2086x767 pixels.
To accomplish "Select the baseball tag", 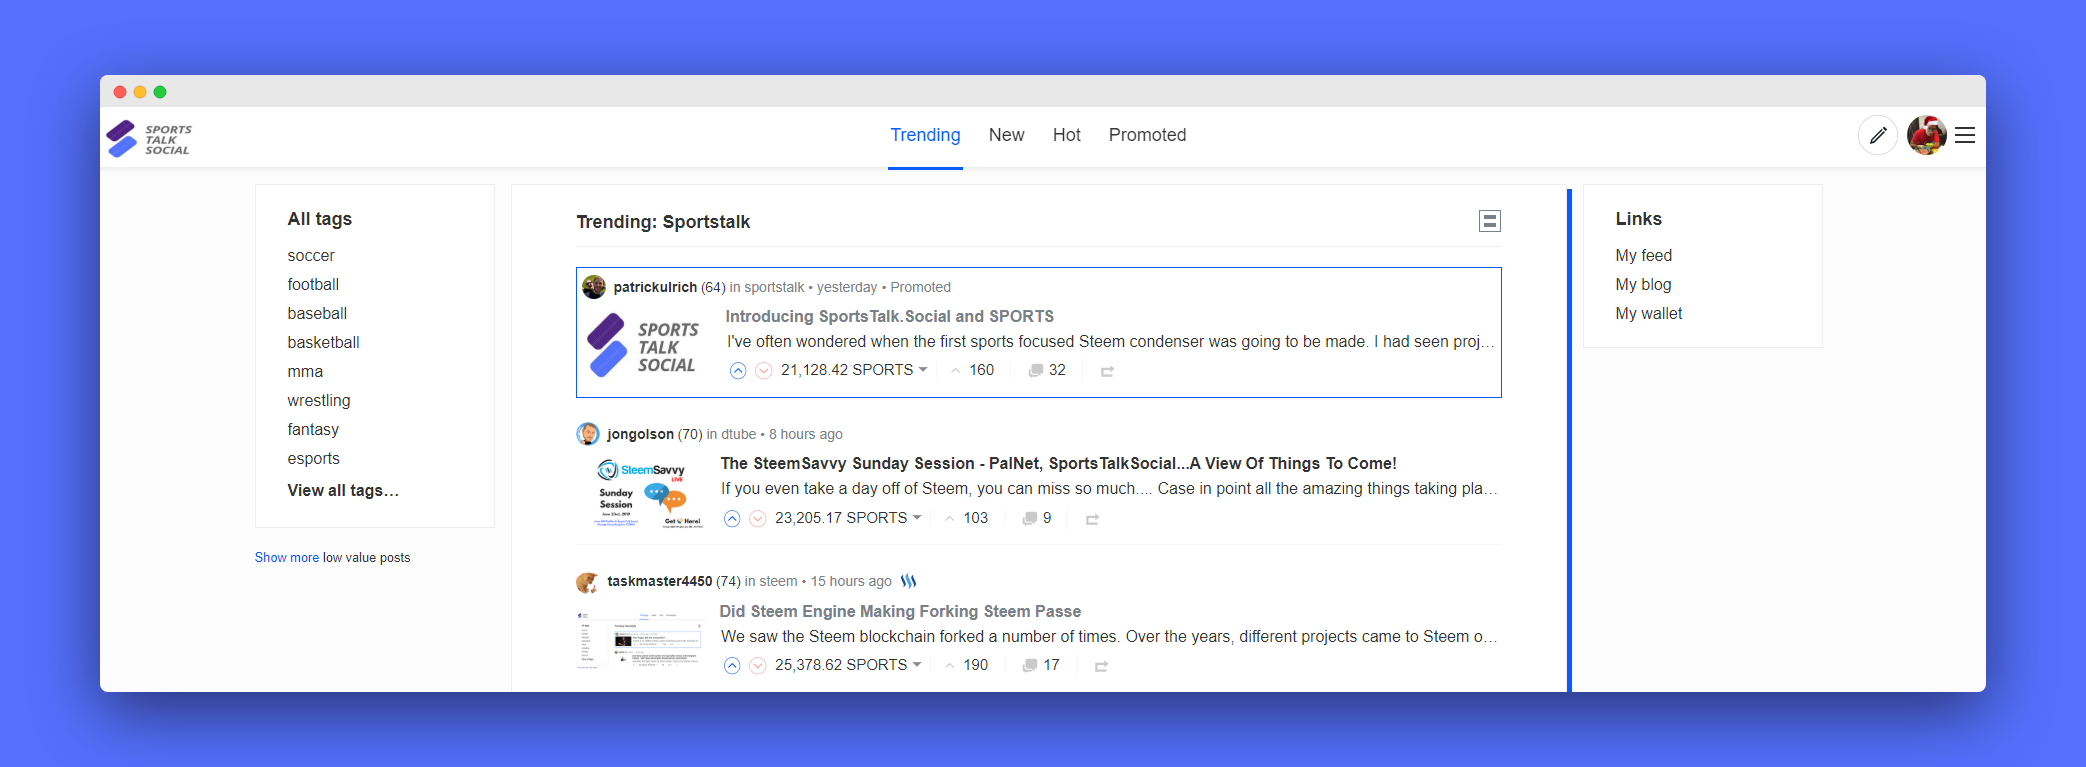I will tap(317, 314).
